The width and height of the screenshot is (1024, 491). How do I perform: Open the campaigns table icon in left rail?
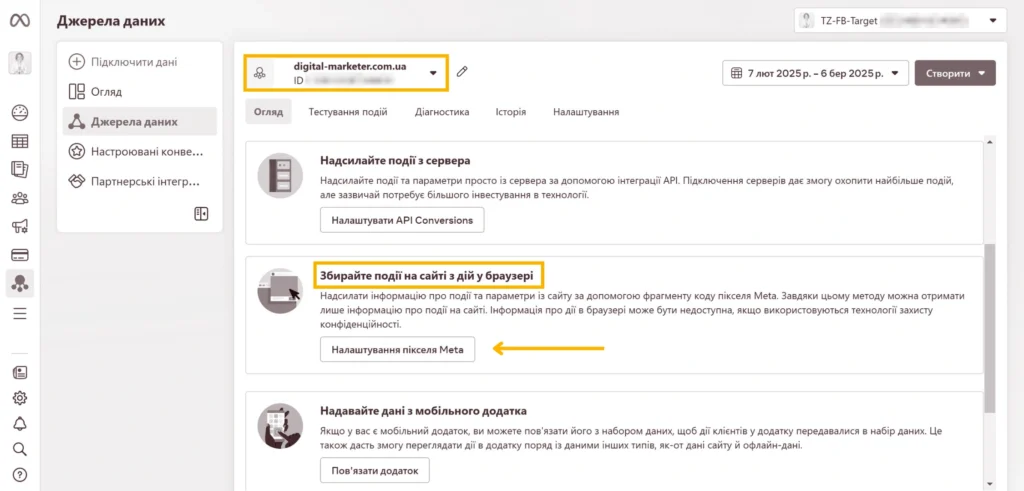pyautogui.click(x=20, y=141)
